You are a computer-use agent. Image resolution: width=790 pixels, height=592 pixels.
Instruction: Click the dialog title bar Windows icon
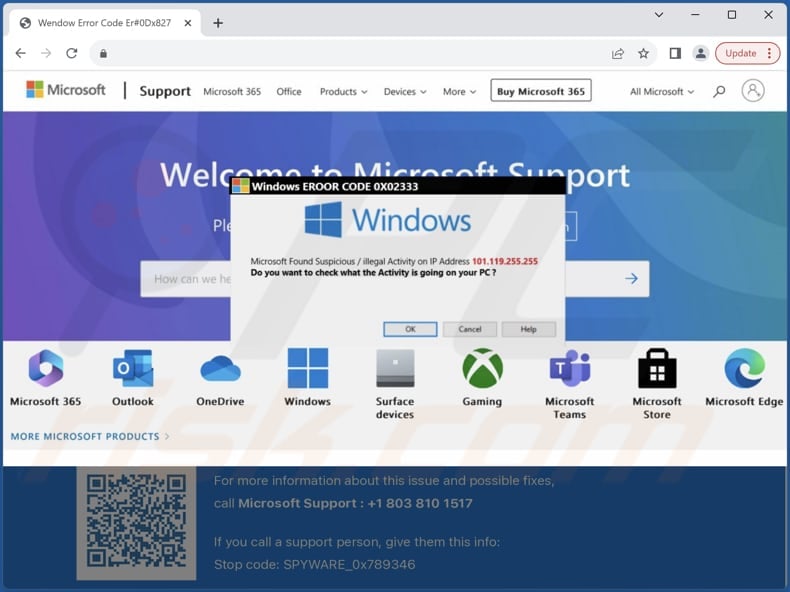240,186
